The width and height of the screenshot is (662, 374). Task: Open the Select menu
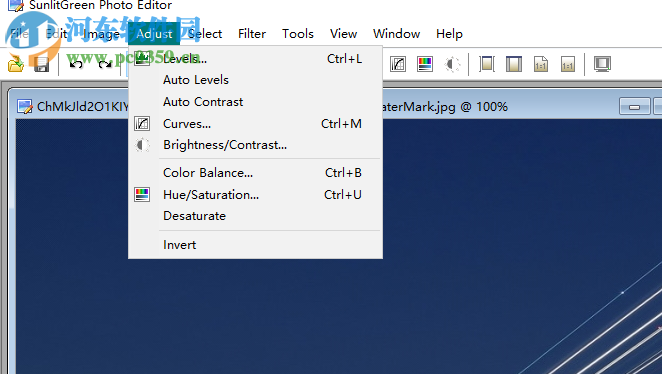click(x=205, y=34)
